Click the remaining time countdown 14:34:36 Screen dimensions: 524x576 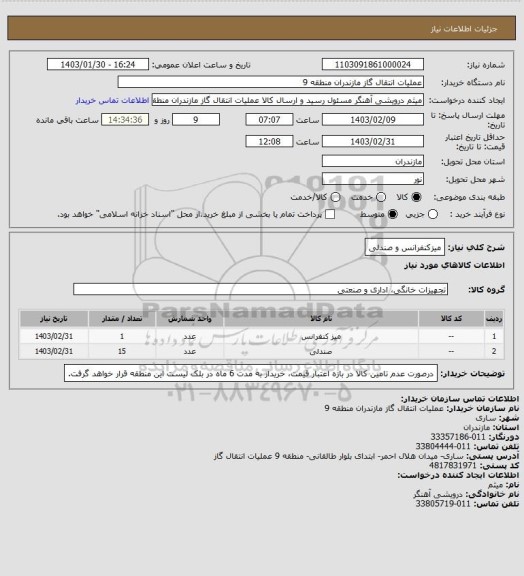(125, 120)
